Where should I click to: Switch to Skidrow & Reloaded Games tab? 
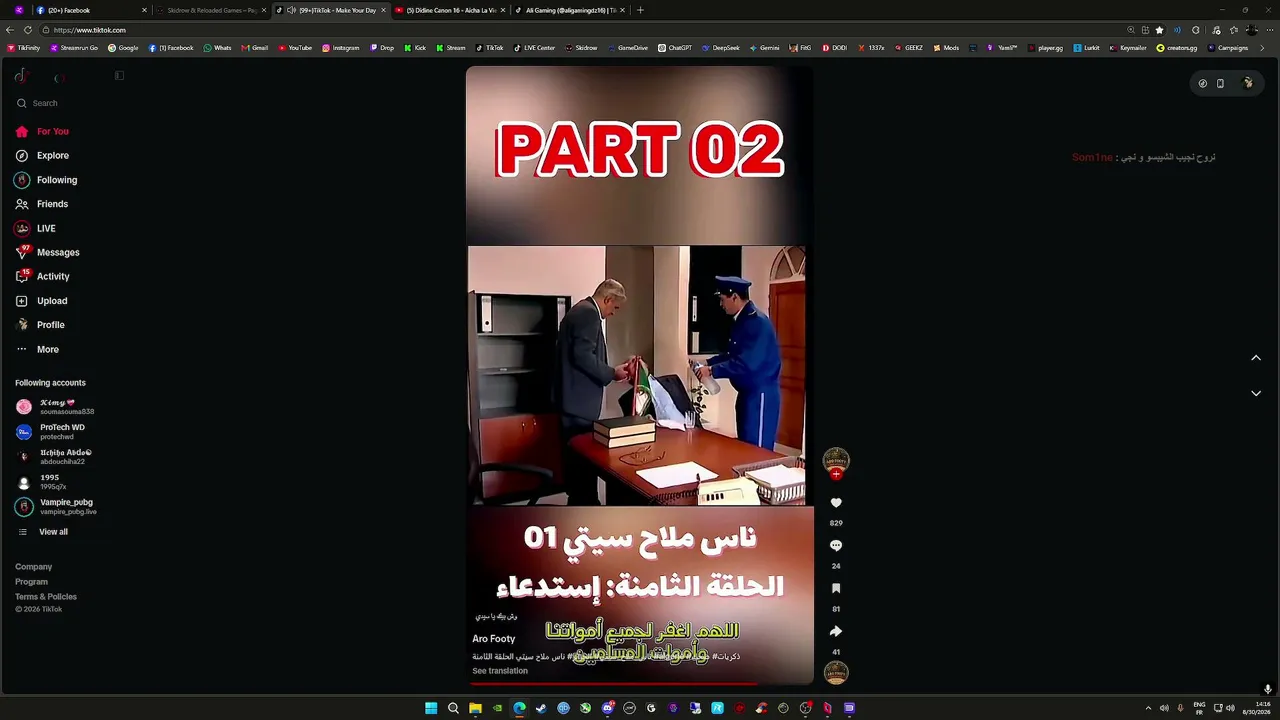[x=212, y=10]
